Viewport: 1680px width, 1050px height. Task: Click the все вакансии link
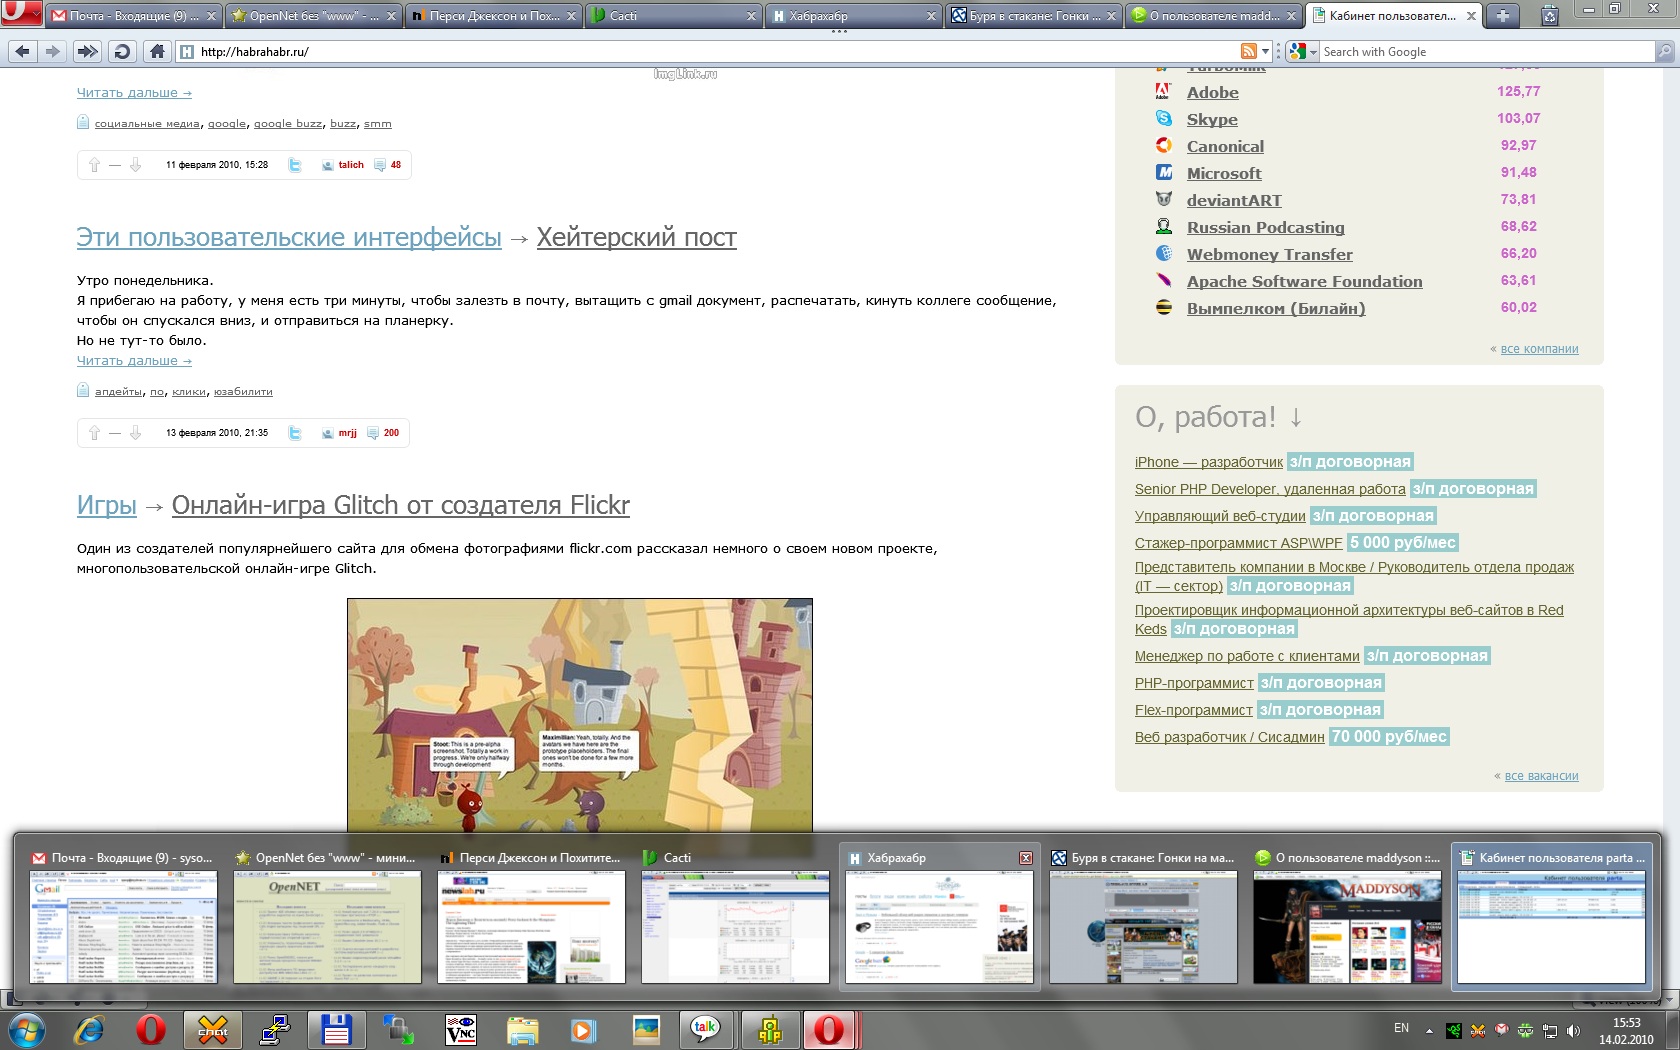pos(1541,776)
